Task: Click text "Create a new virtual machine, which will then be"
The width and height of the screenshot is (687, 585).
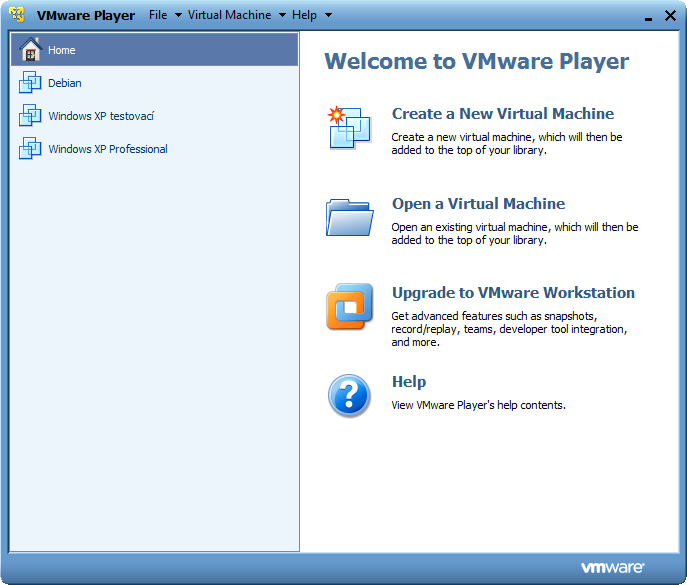Action: (x=507, y=137)
